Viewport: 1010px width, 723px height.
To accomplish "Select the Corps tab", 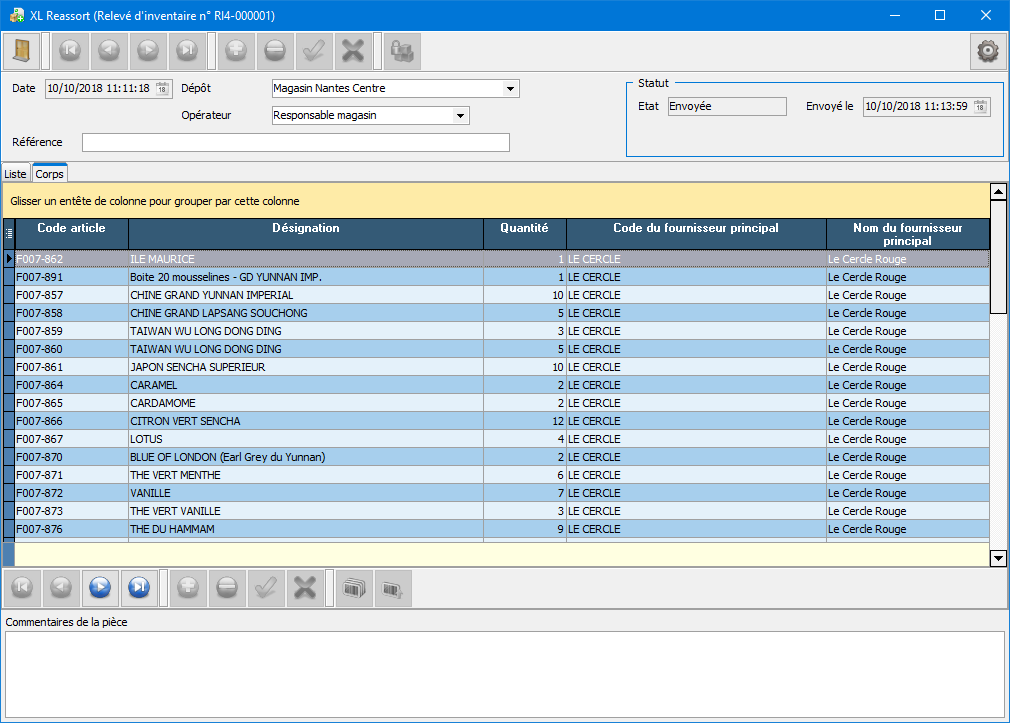I will pos(49,174).
